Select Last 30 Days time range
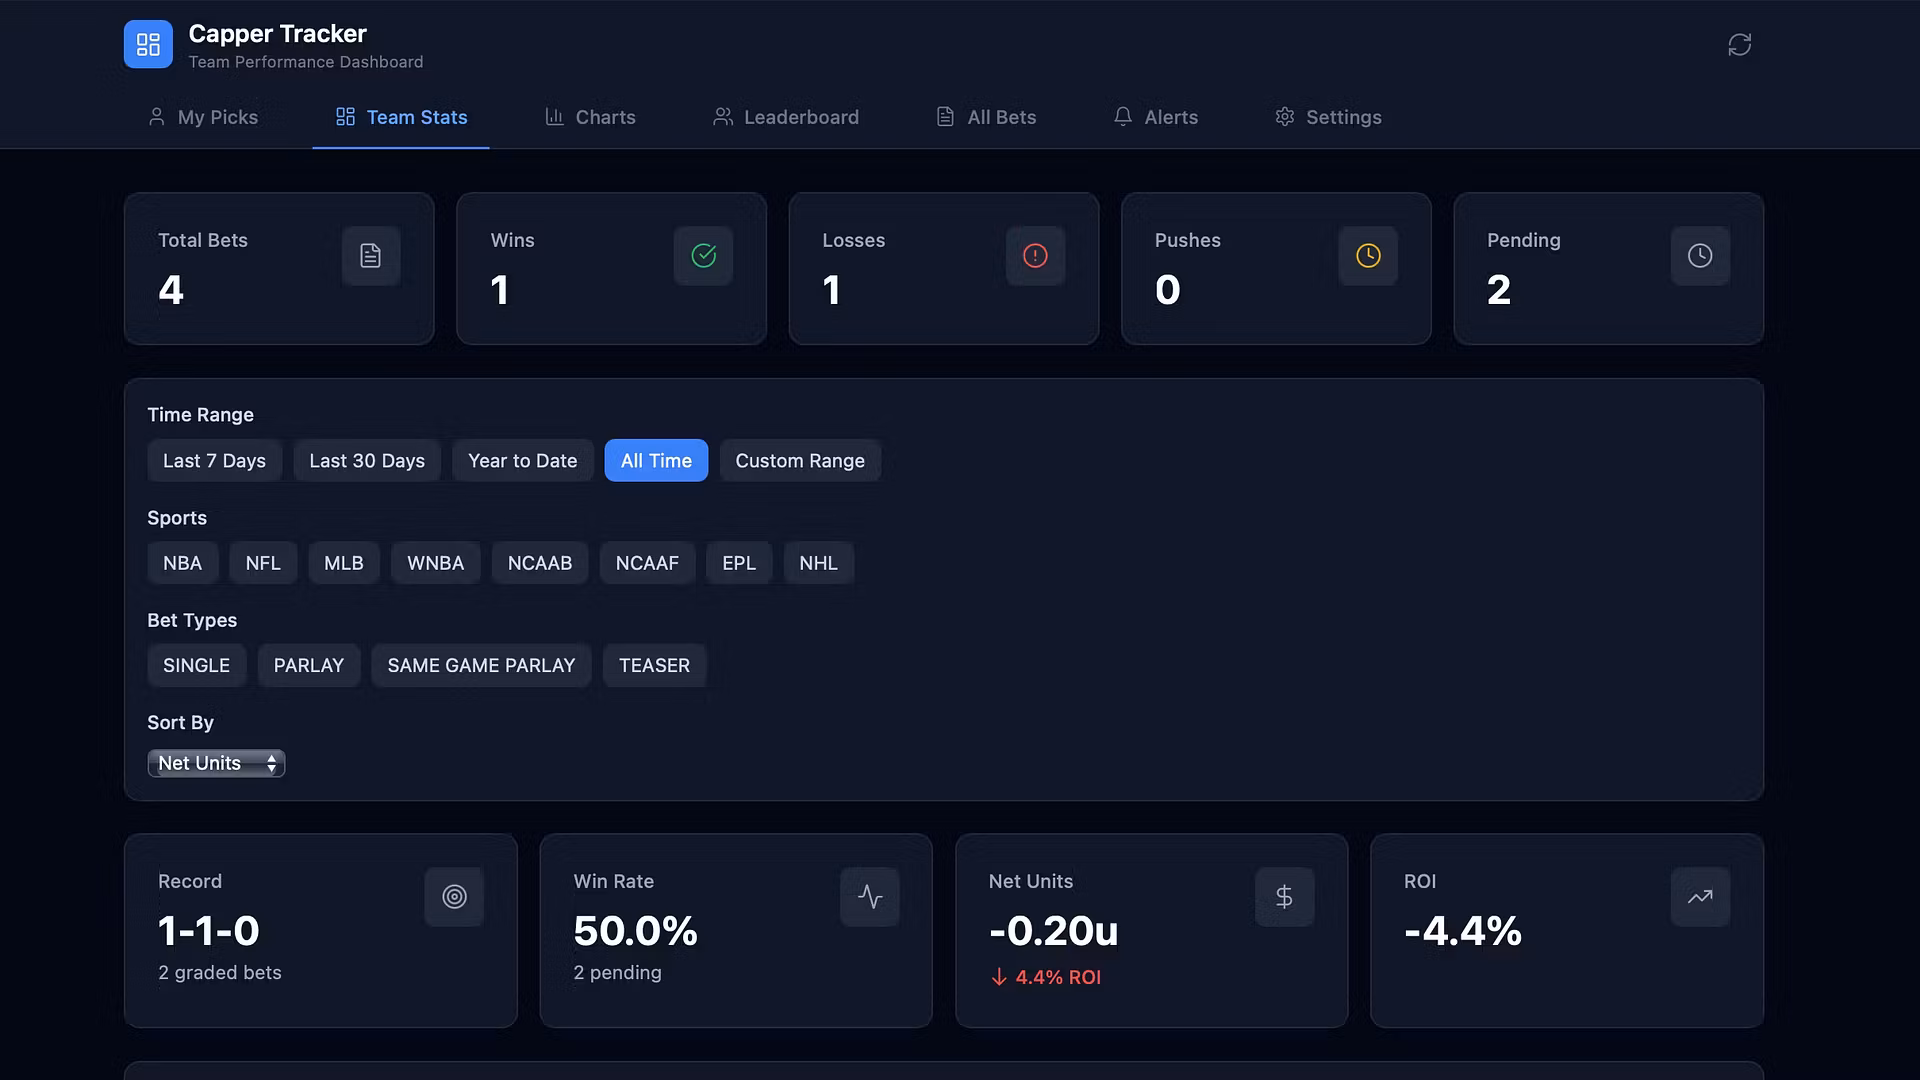Viewport: 1920px width, 1080px height. tap(367, 461)
